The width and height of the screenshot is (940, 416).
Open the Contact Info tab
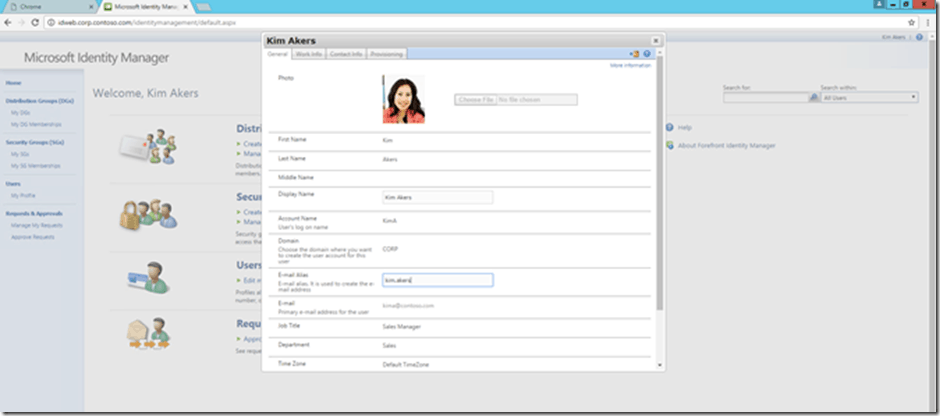click(346, 54)
